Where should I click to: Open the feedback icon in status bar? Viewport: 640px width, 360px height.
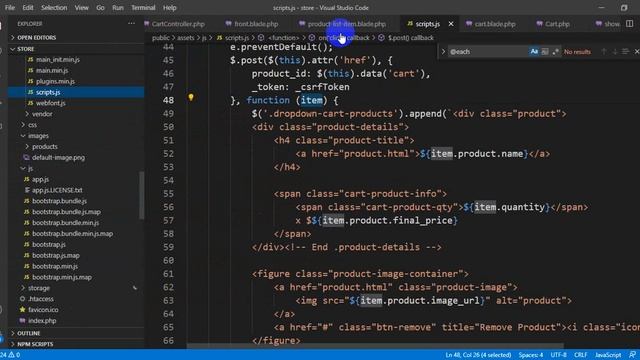tap(632, 355)
